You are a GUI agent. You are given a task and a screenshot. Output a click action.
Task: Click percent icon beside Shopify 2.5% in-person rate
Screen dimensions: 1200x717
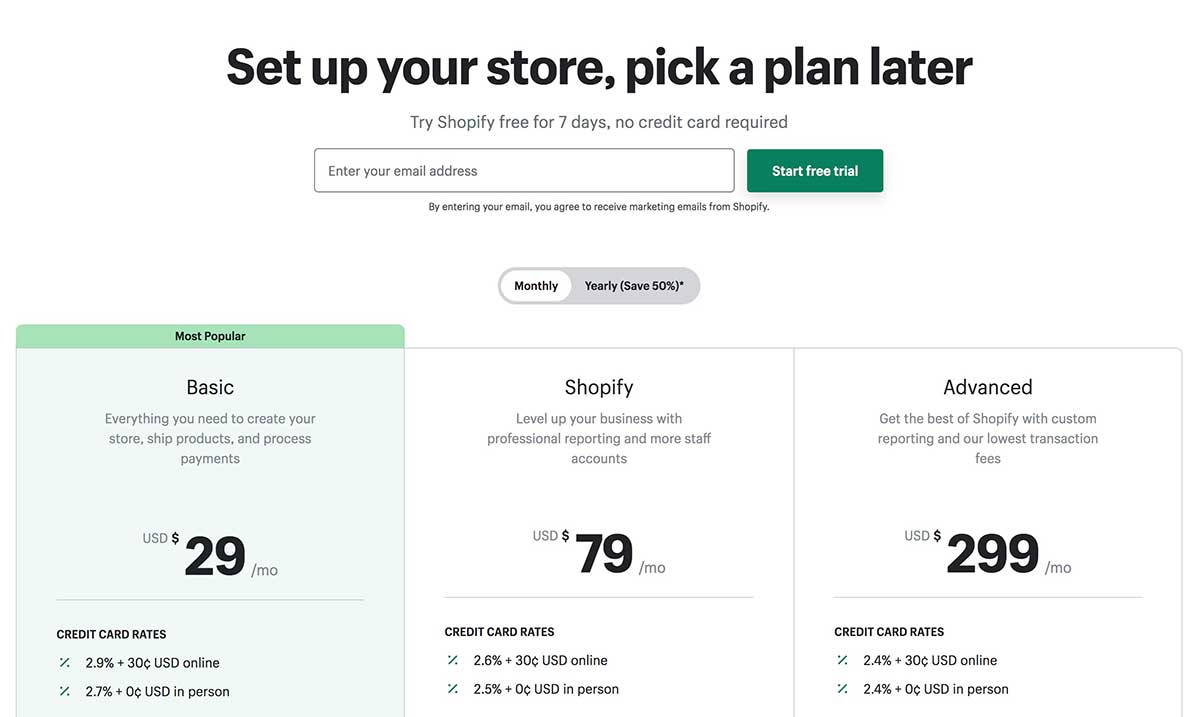point(453,689)
